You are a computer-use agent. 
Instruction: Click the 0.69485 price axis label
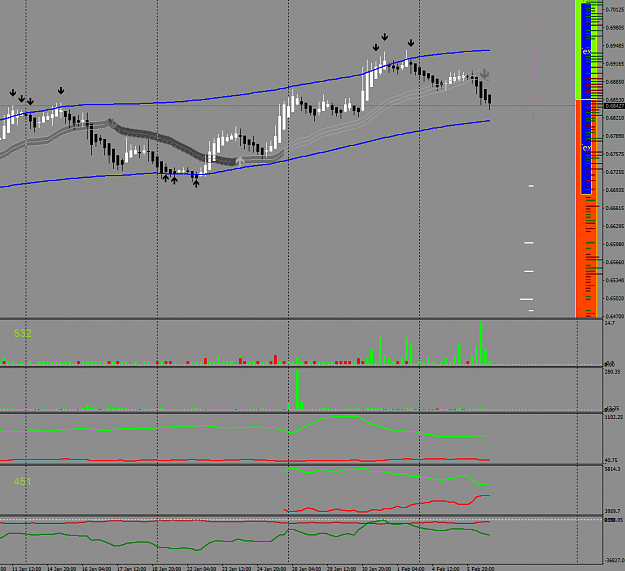click(x=614, y=46)
